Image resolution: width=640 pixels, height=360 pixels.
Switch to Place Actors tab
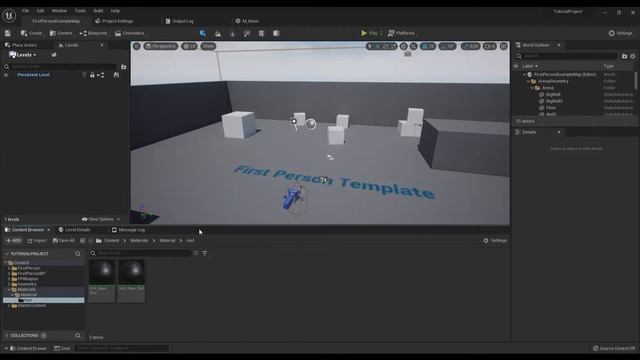click(21, 45)
